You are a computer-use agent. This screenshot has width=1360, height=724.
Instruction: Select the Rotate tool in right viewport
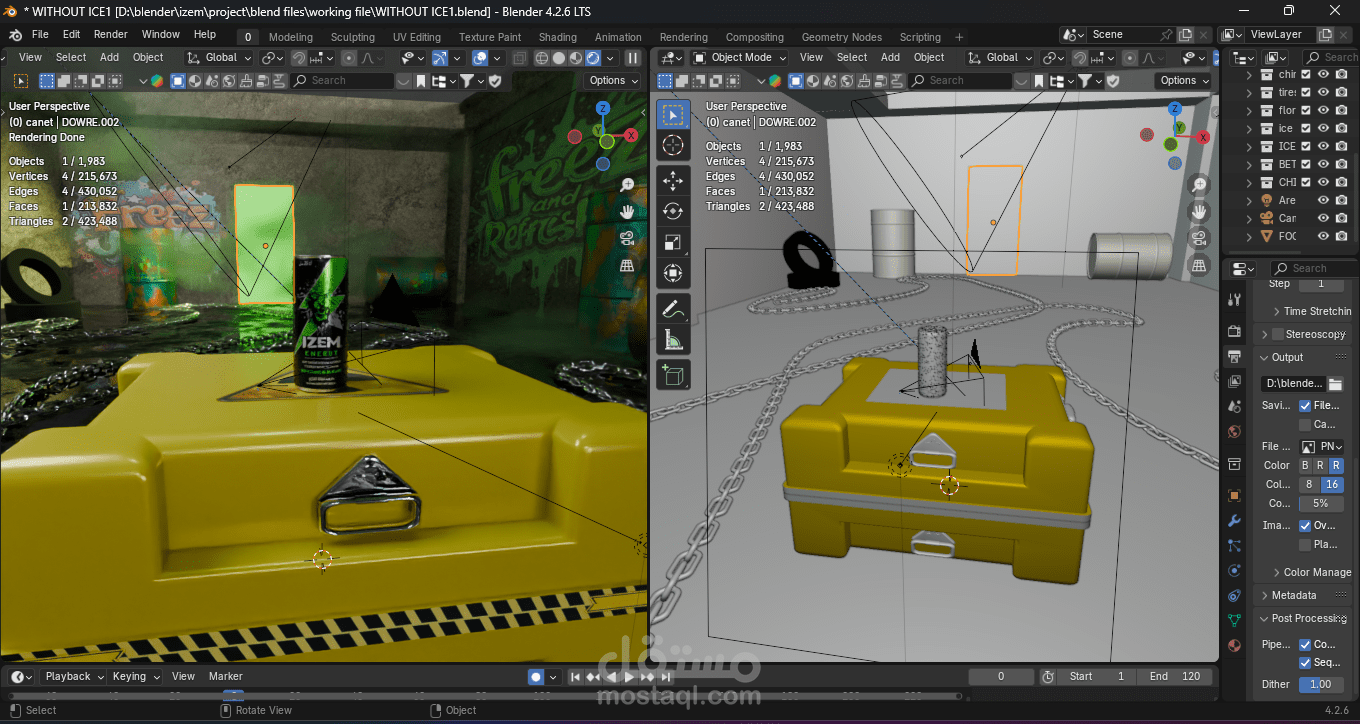[673, 211]
